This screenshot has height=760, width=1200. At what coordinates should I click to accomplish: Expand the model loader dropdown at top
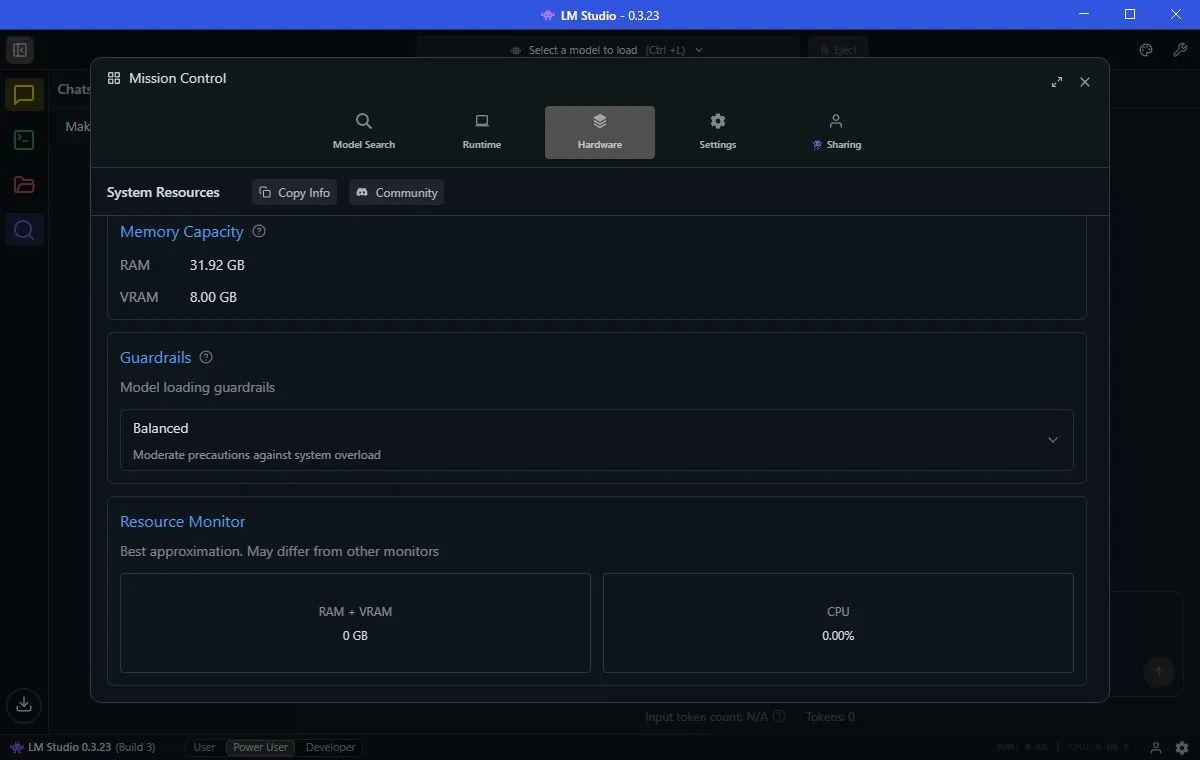(698, 49)
